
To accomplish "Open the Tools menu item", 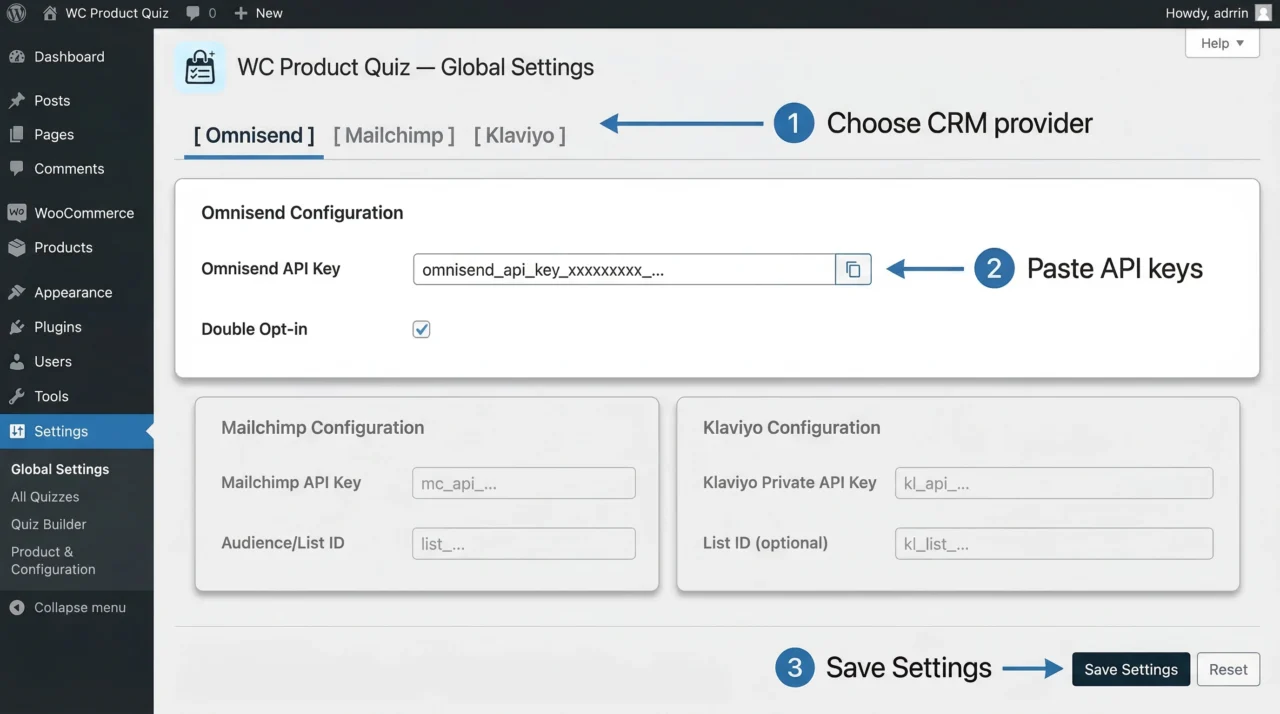I will 51,396.
